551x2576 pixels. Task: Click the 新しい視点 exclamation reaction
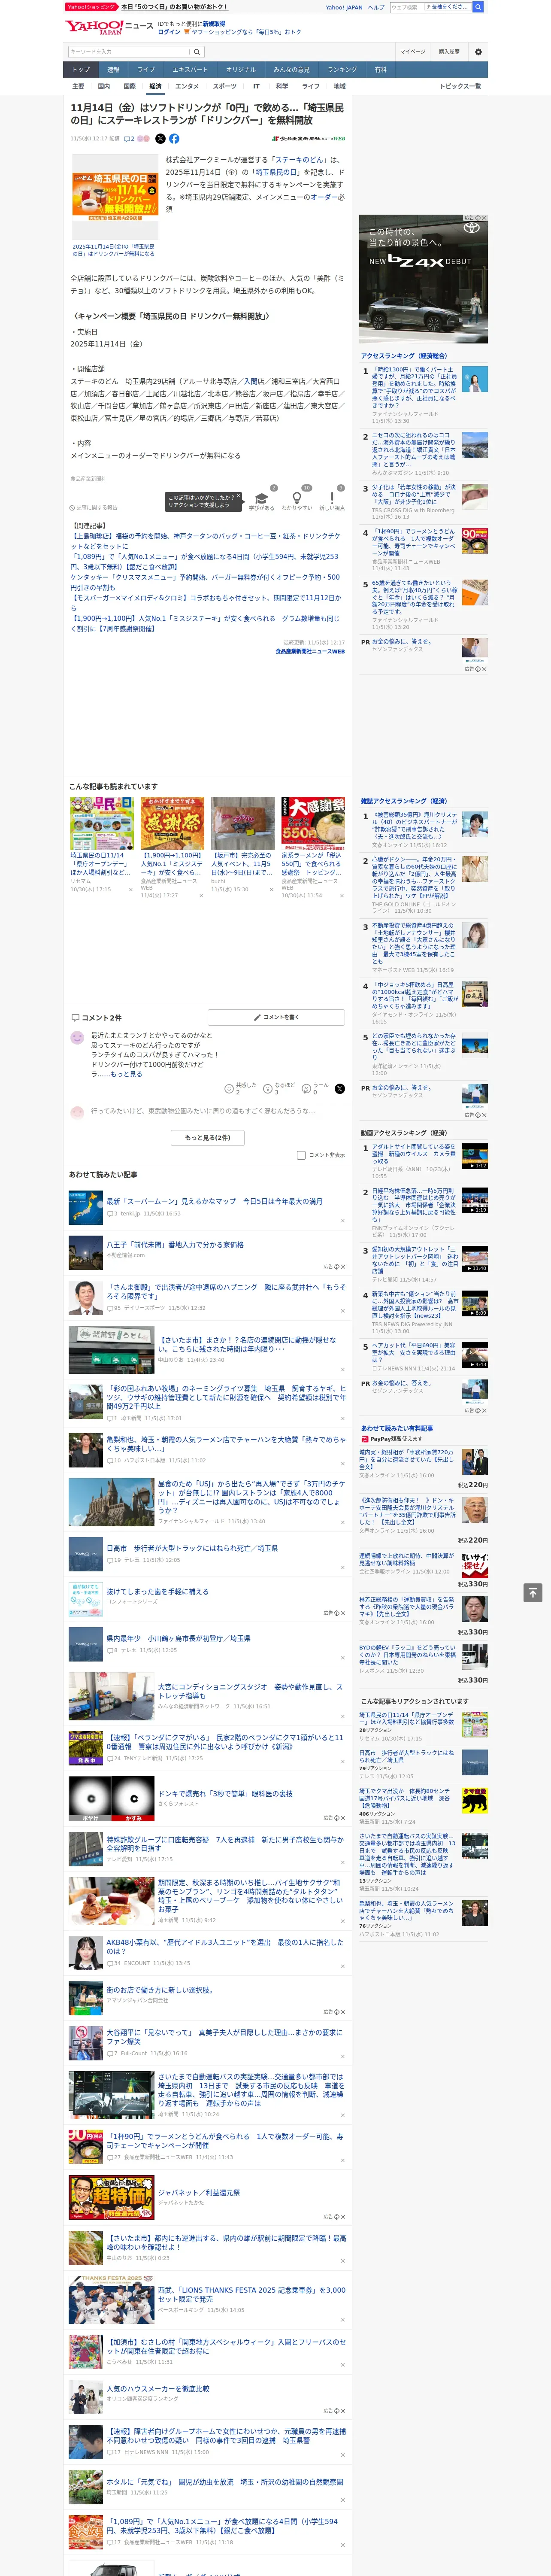[x=332, y=498]
